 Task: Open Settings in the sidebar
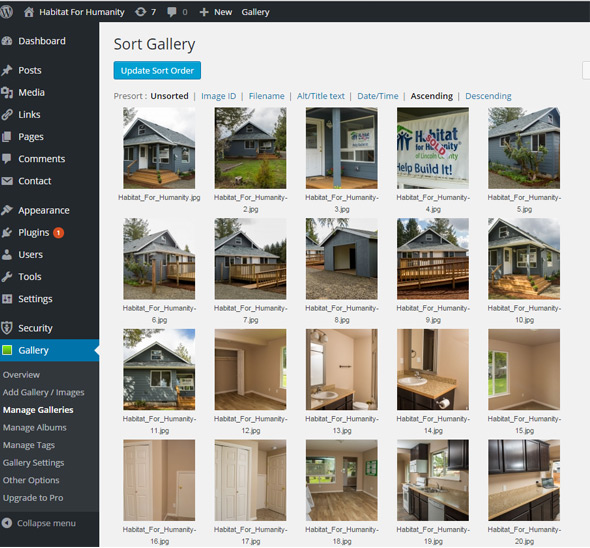(35, 299)
